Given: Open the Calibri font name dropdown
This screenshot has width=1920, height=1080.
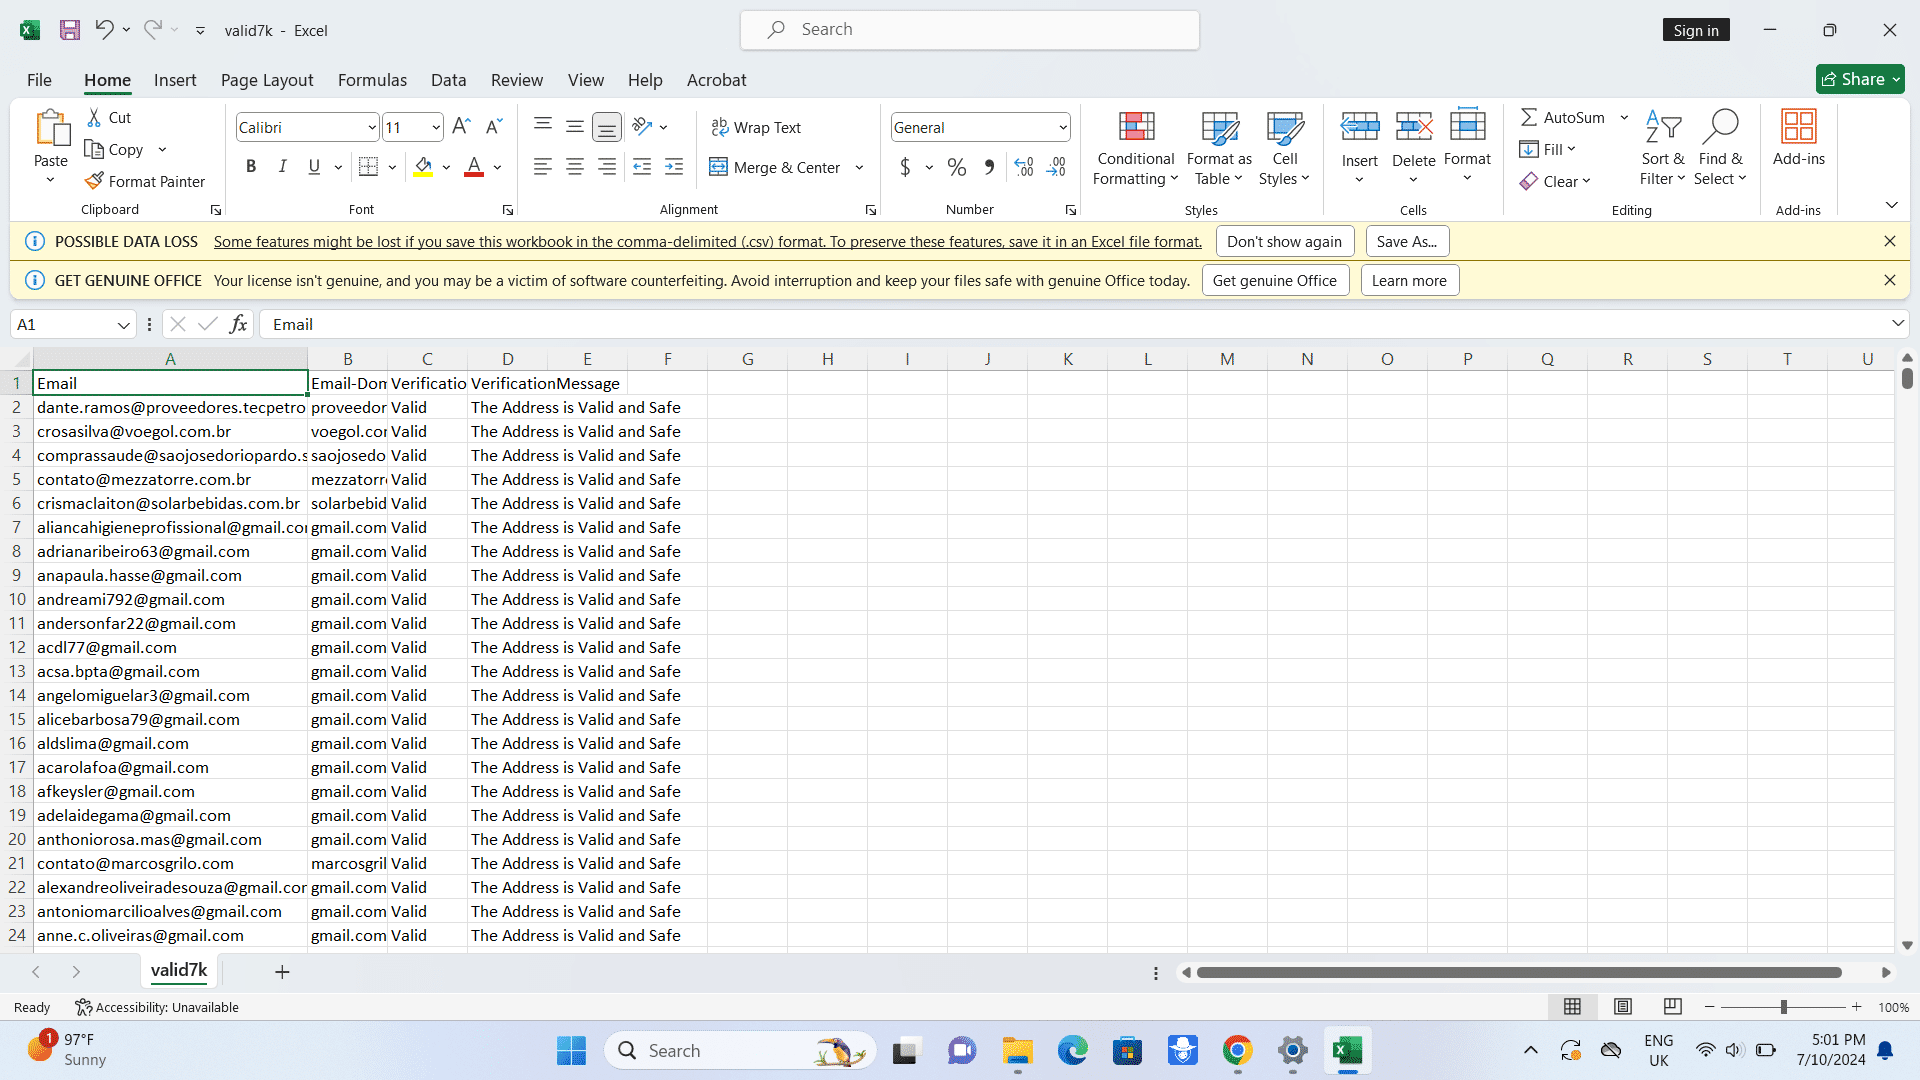Looking at the screenshot, I should (371, 127).
